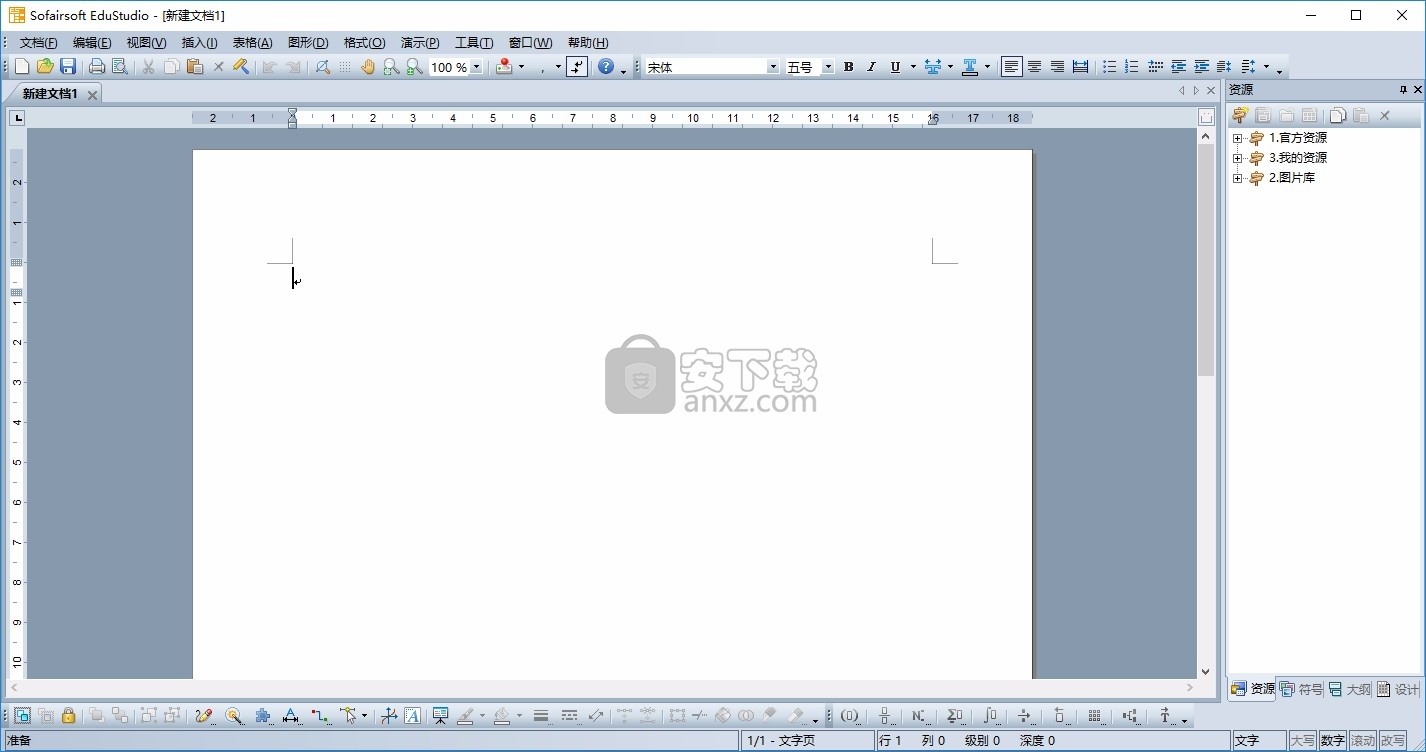The image size is (1426, 752).
Task: Enable right text alignment
Action: [1058, 67]
